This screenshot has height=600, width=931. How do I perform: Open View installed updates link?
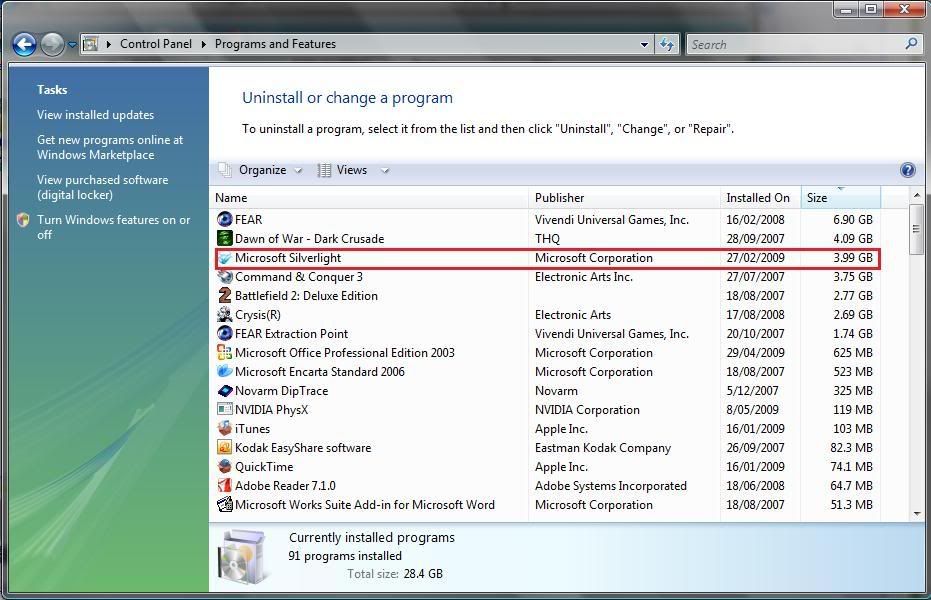point(95,115)
